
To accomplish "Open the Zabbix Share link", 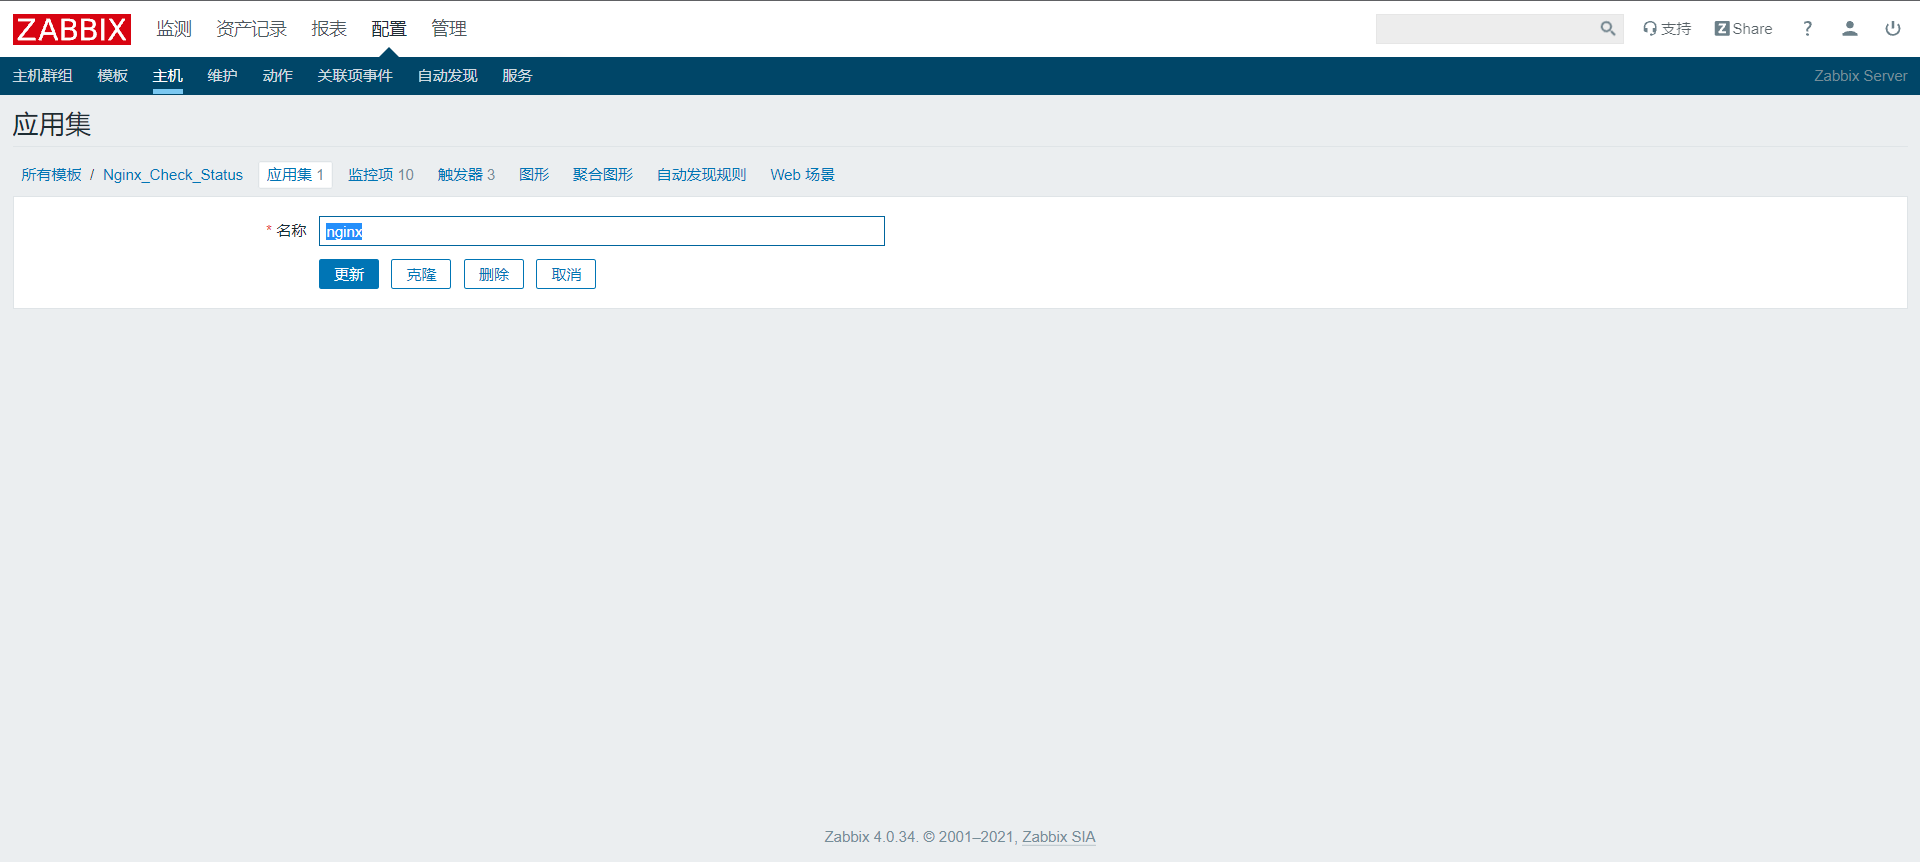I will tap(1743, 29).
